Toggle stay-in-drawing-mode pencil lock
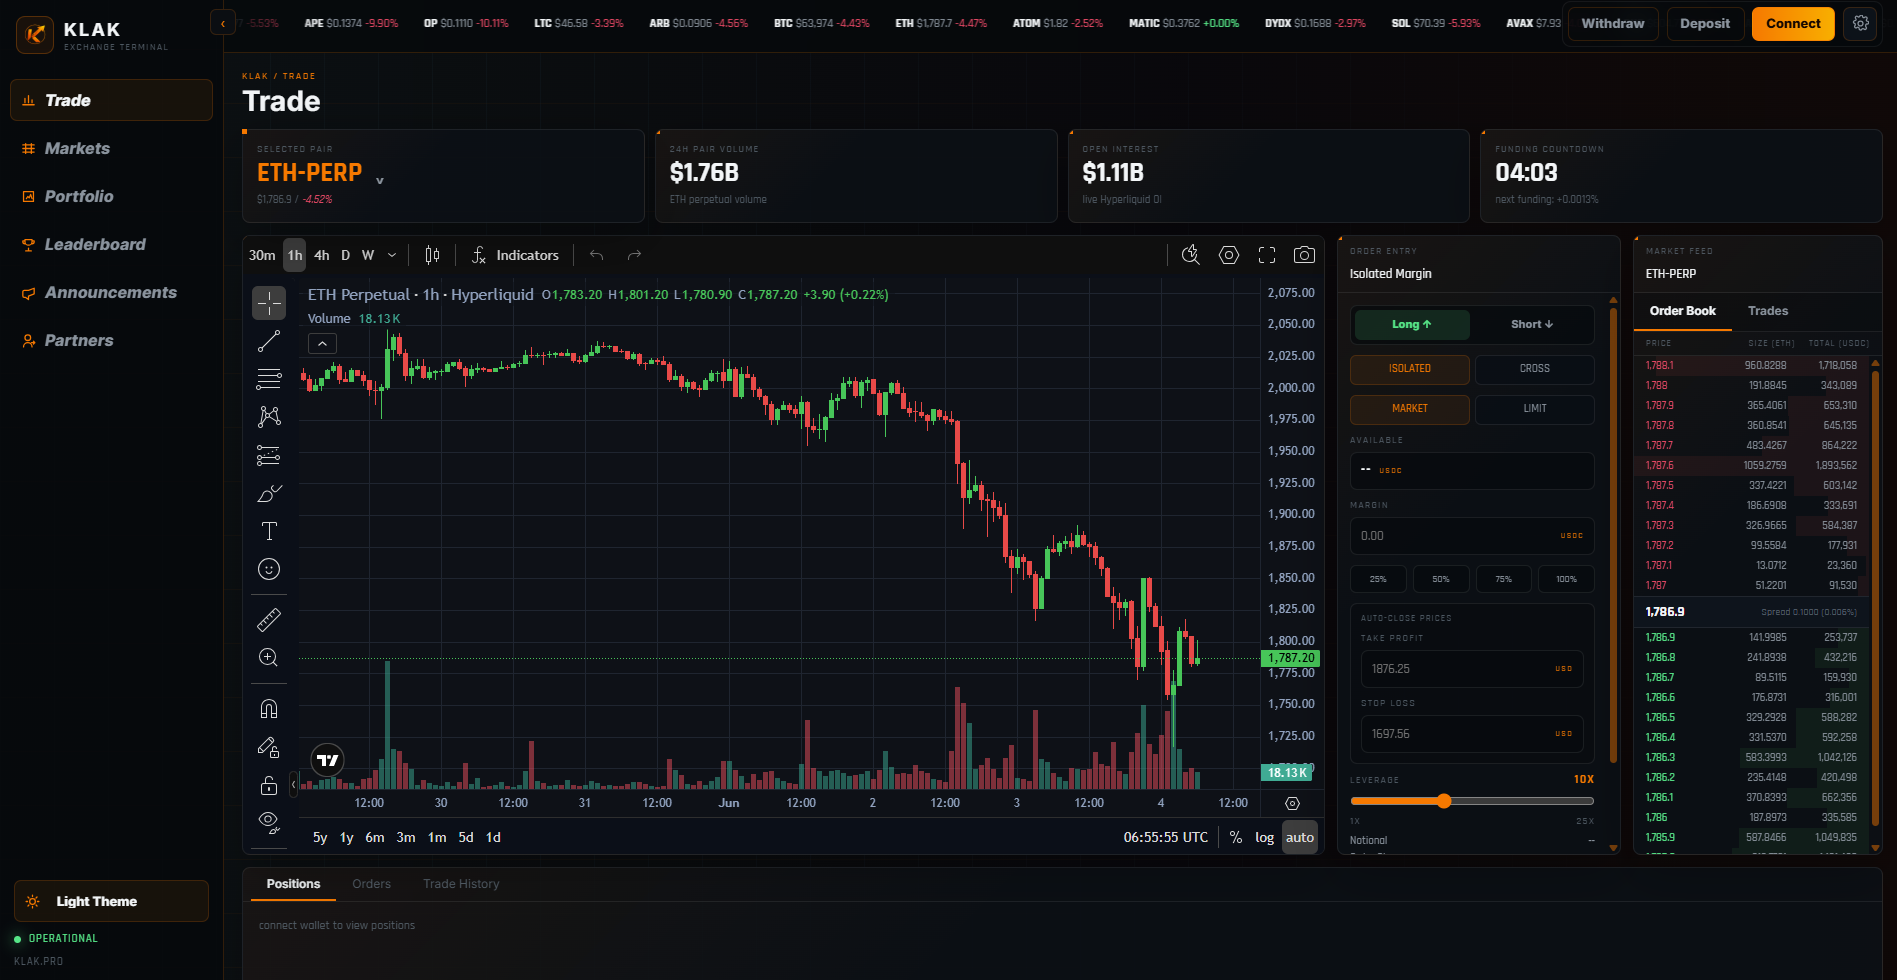The width and height of the screenshot is (1897, 980). click(x=269, y=747)
